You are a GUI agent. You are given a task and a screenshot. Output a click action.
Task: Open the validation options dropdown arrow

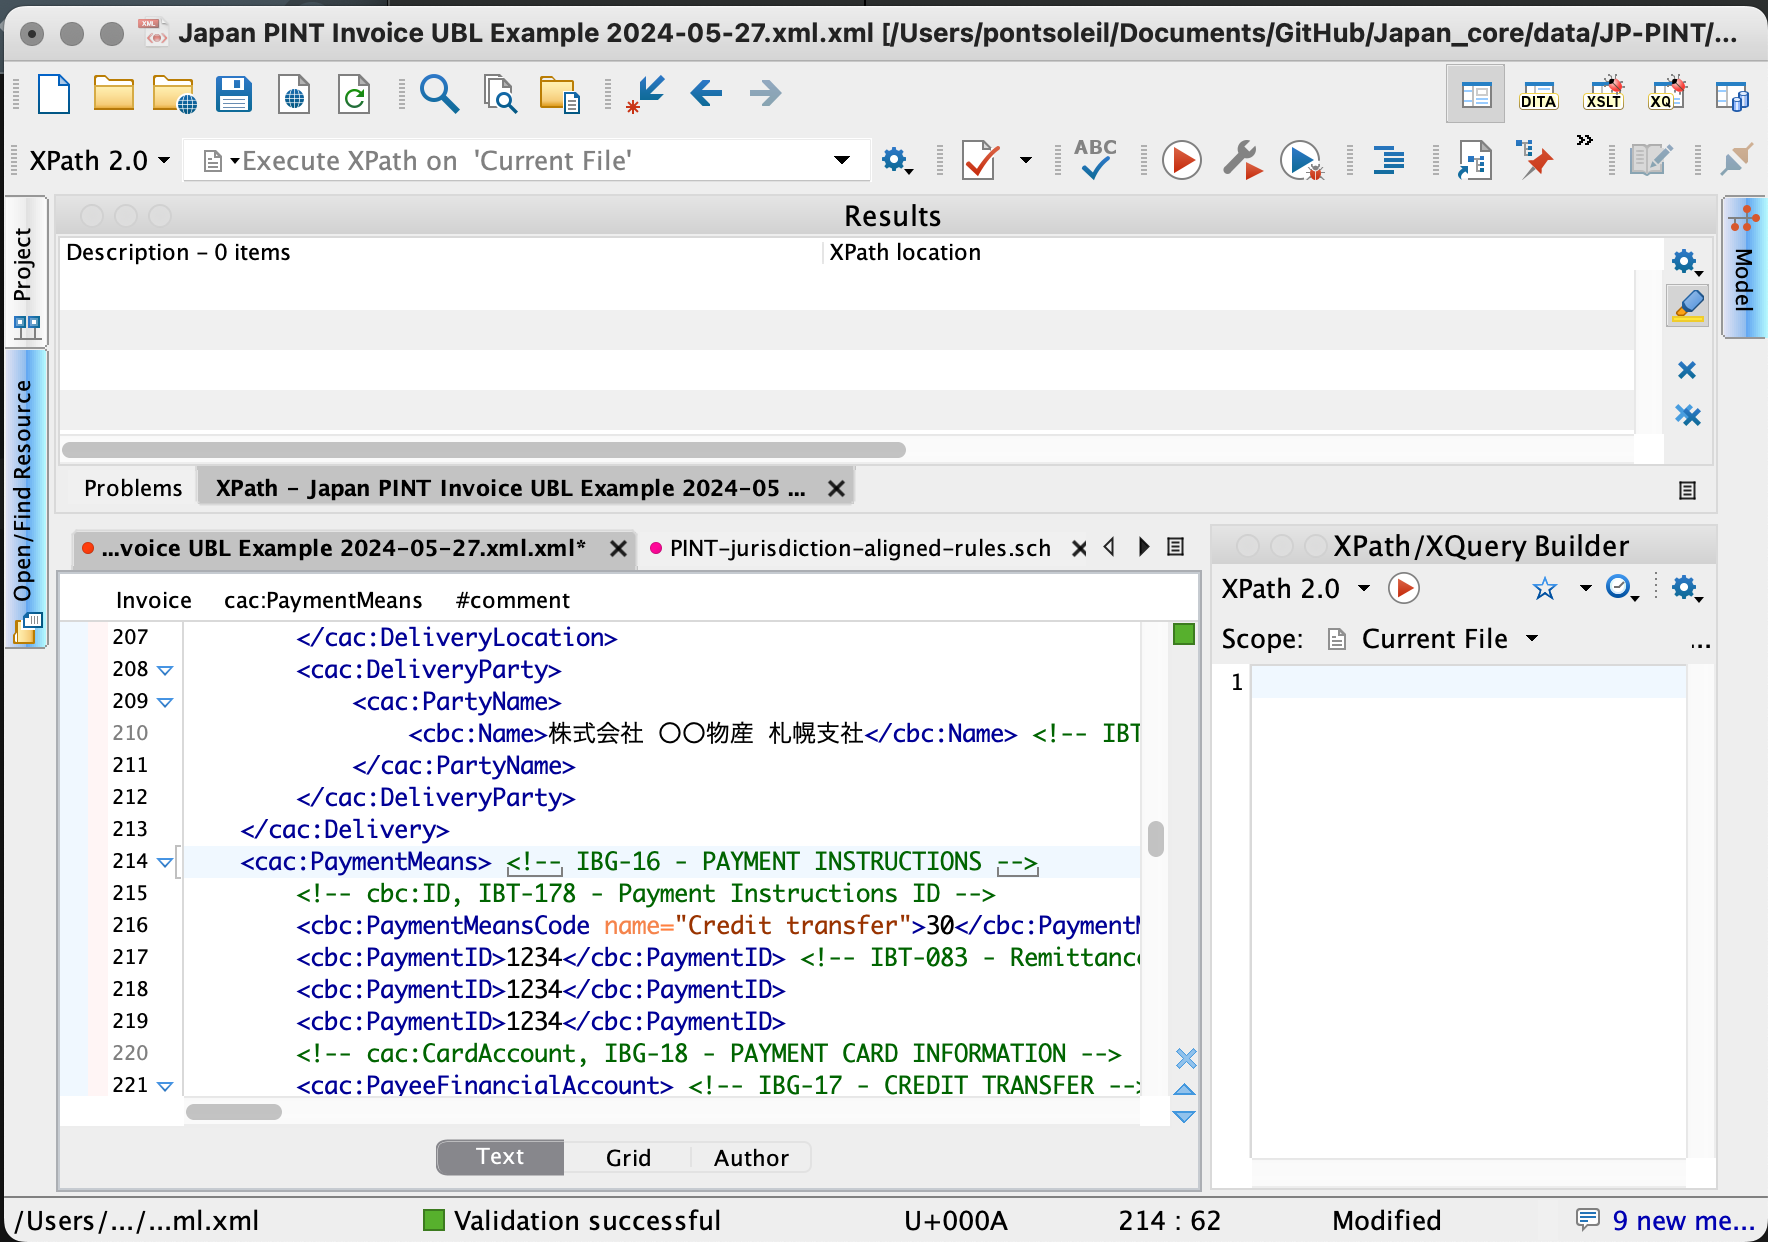[1025, 160]
